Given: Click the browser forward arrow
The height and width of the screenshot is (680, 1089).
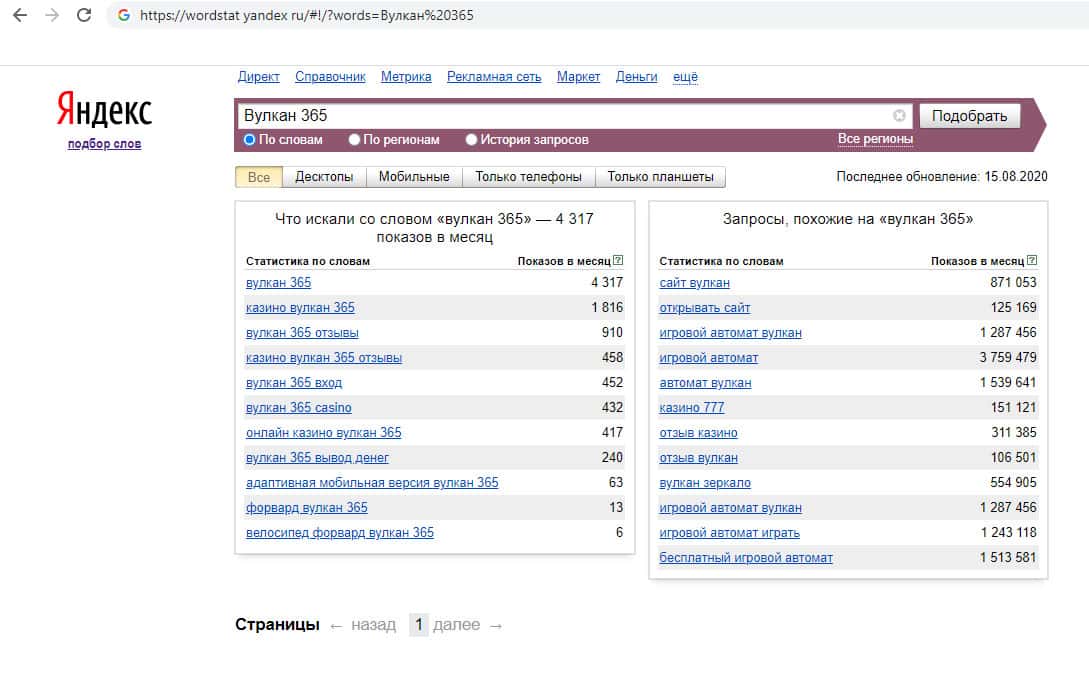Looking at the screenshot, I should (x=51, y=15).
